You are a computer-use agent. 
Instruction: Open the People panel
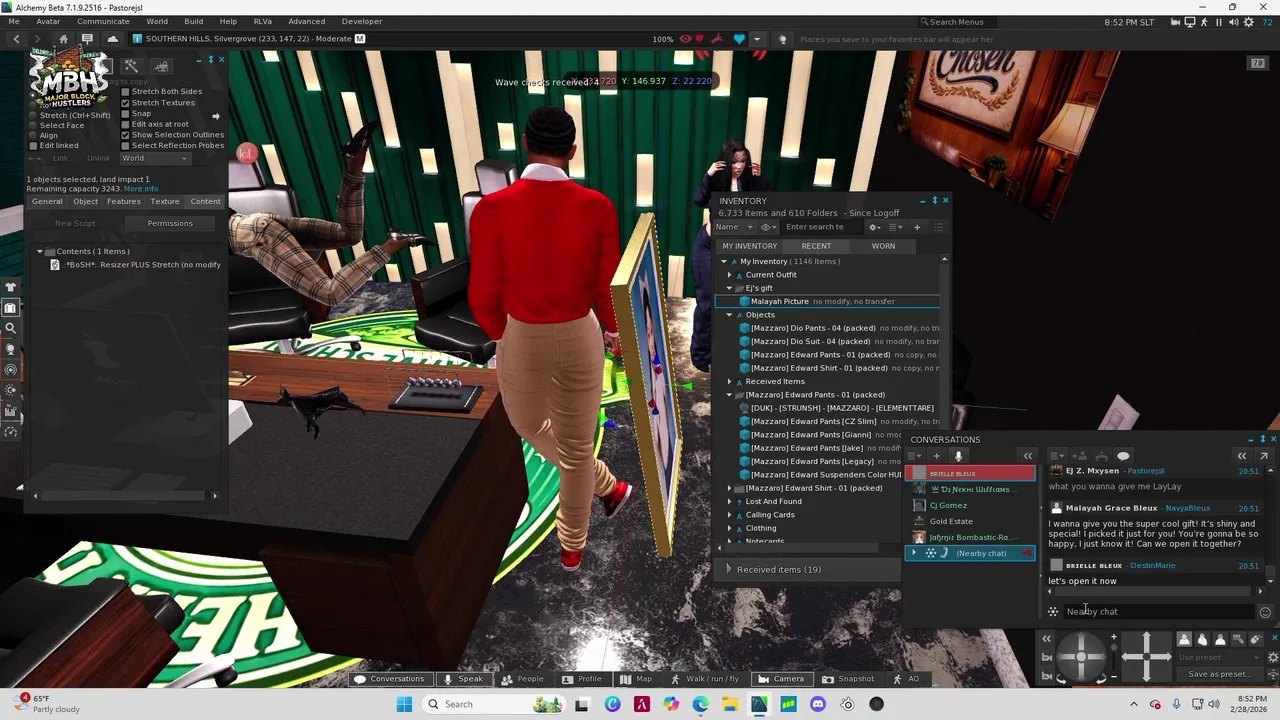click(x=523, y=679)
